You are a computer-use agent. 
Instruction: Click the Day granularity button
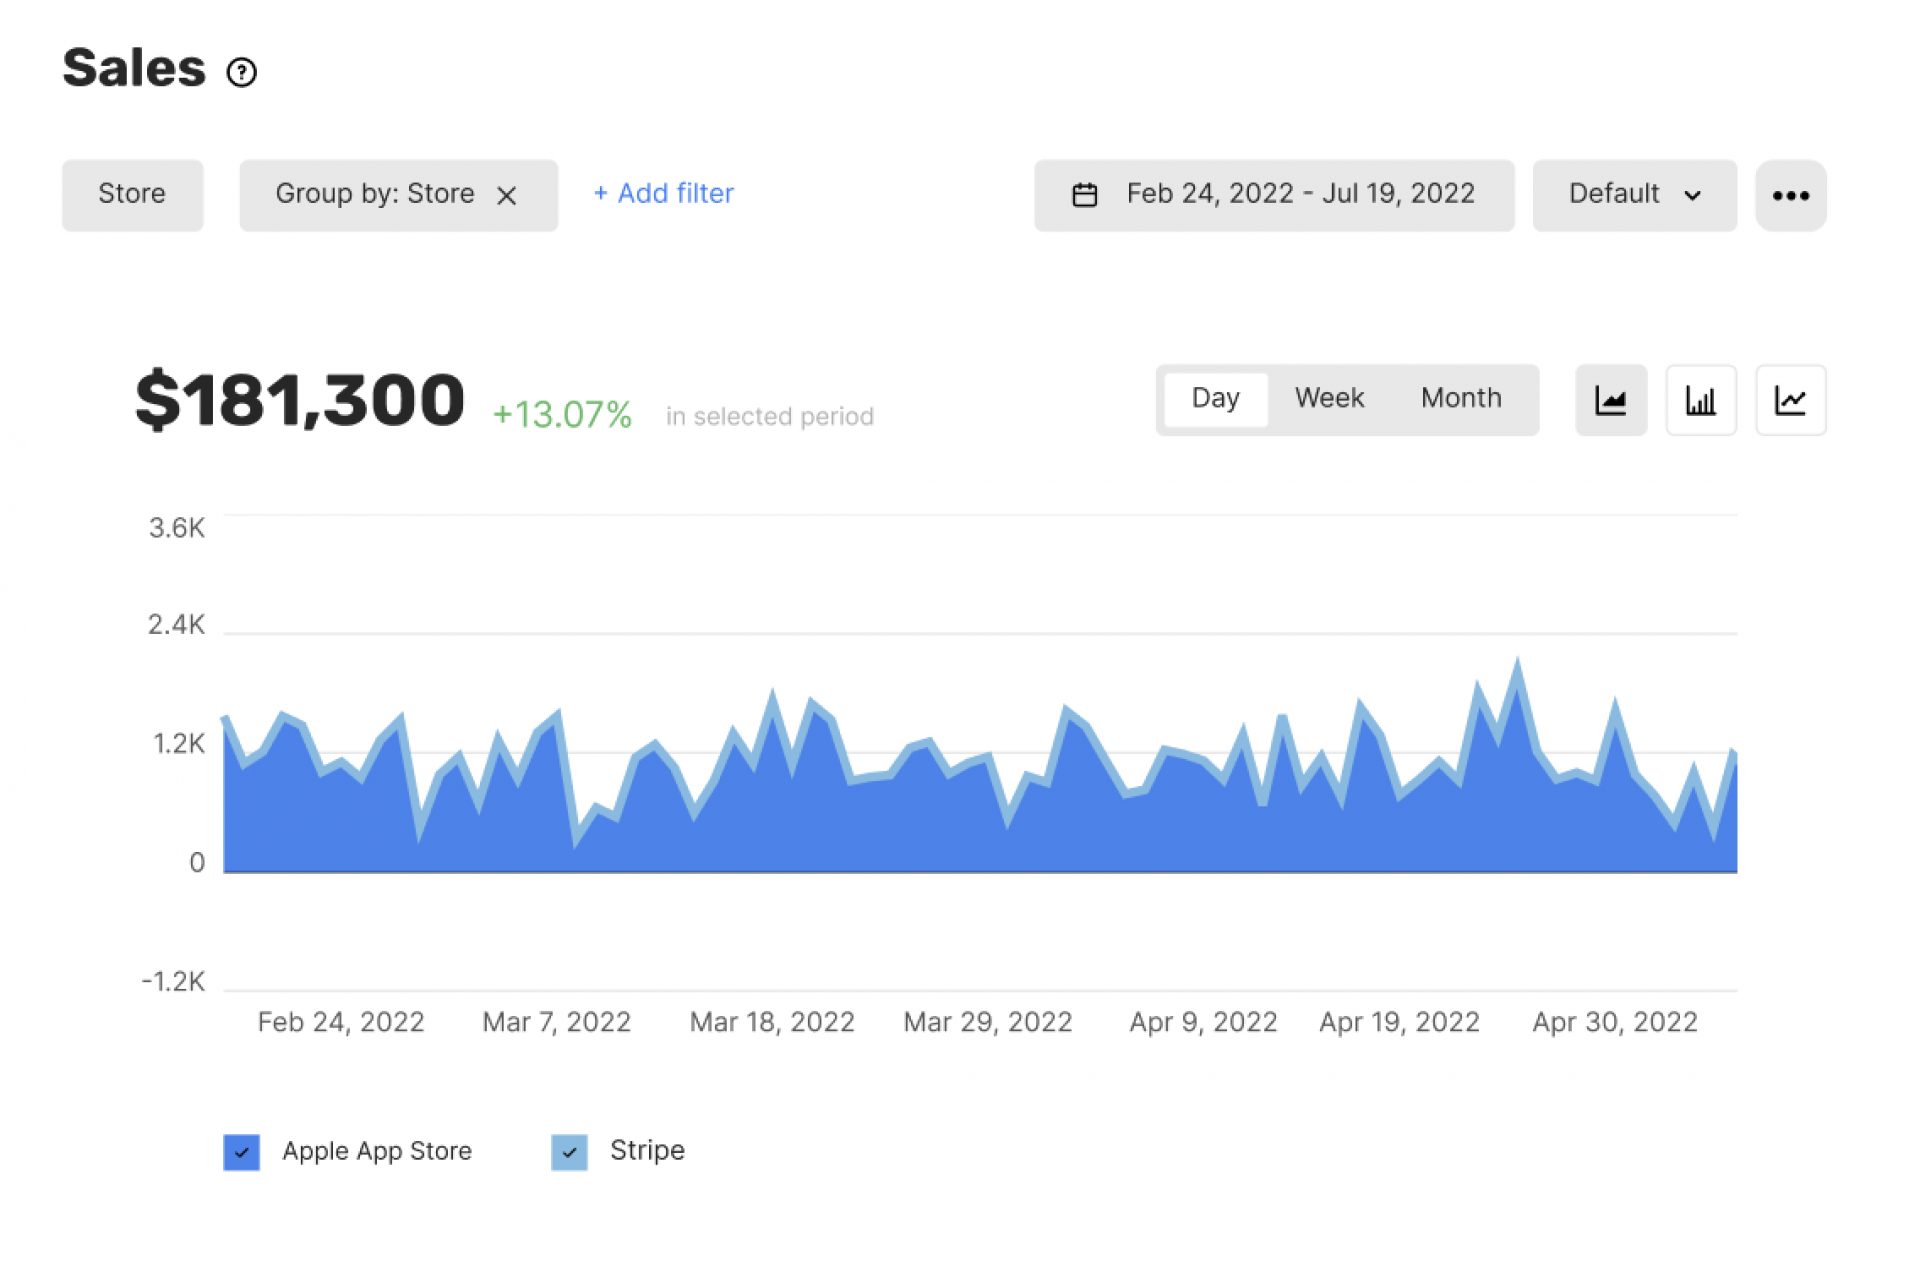pyautogui.click(x=1215, y=398)
